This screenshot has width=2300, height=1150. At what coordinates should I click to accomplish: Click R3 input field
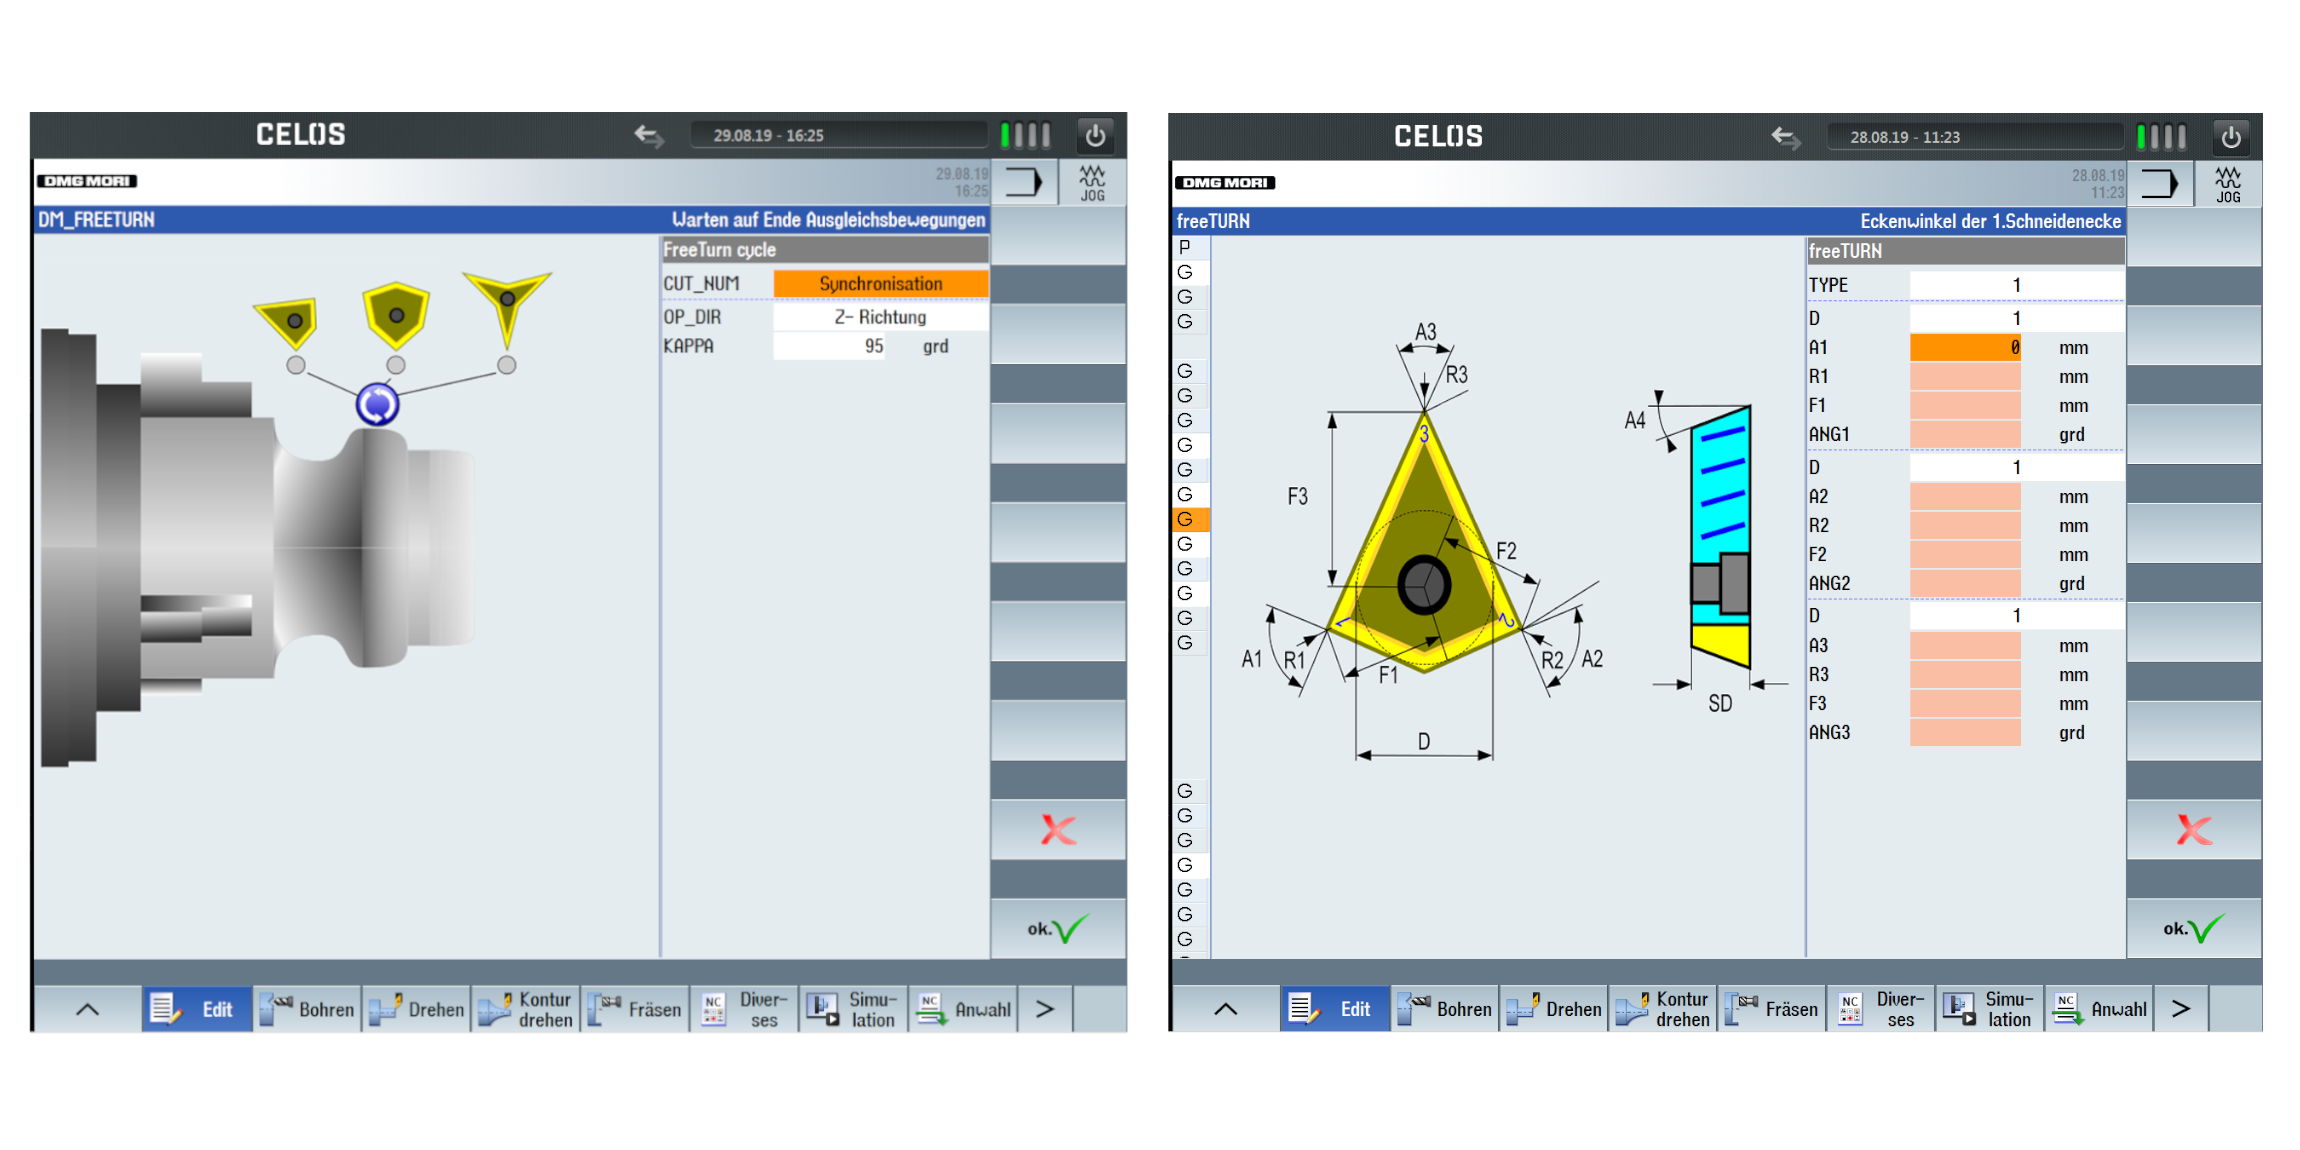(1965, 675)
